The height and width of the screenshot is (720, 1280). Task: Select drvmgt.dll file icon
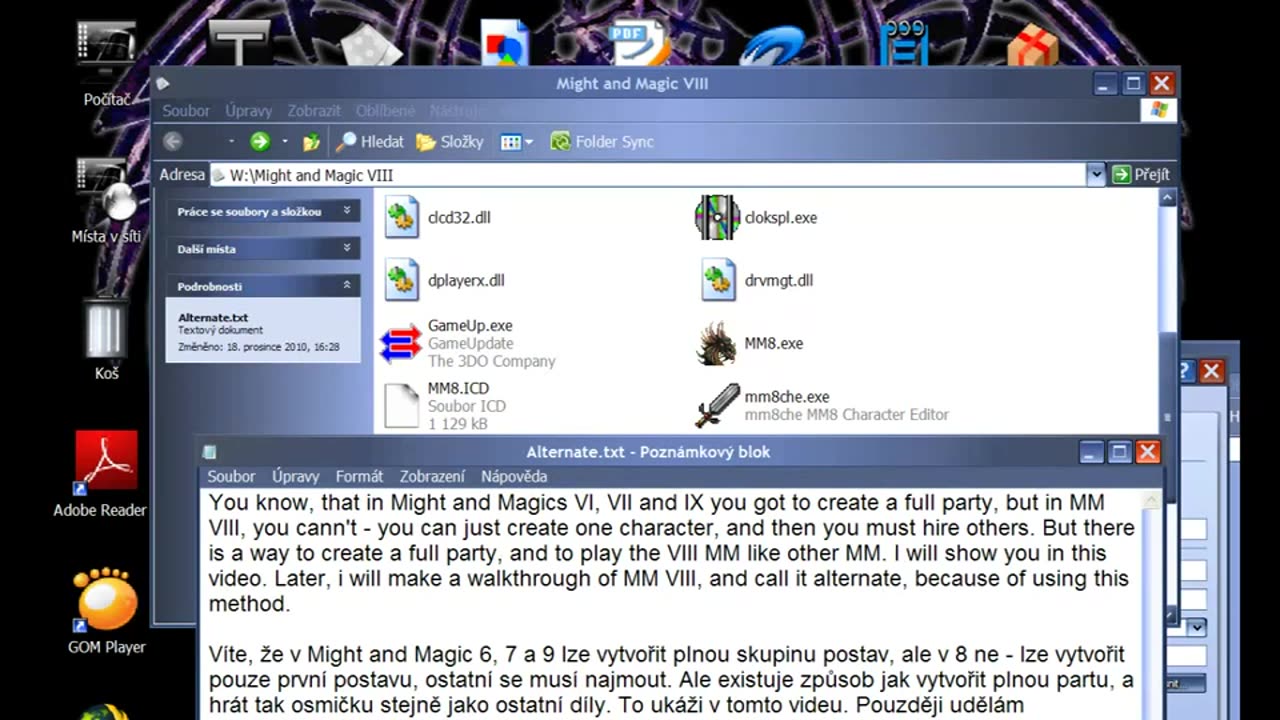pos(718,281)
